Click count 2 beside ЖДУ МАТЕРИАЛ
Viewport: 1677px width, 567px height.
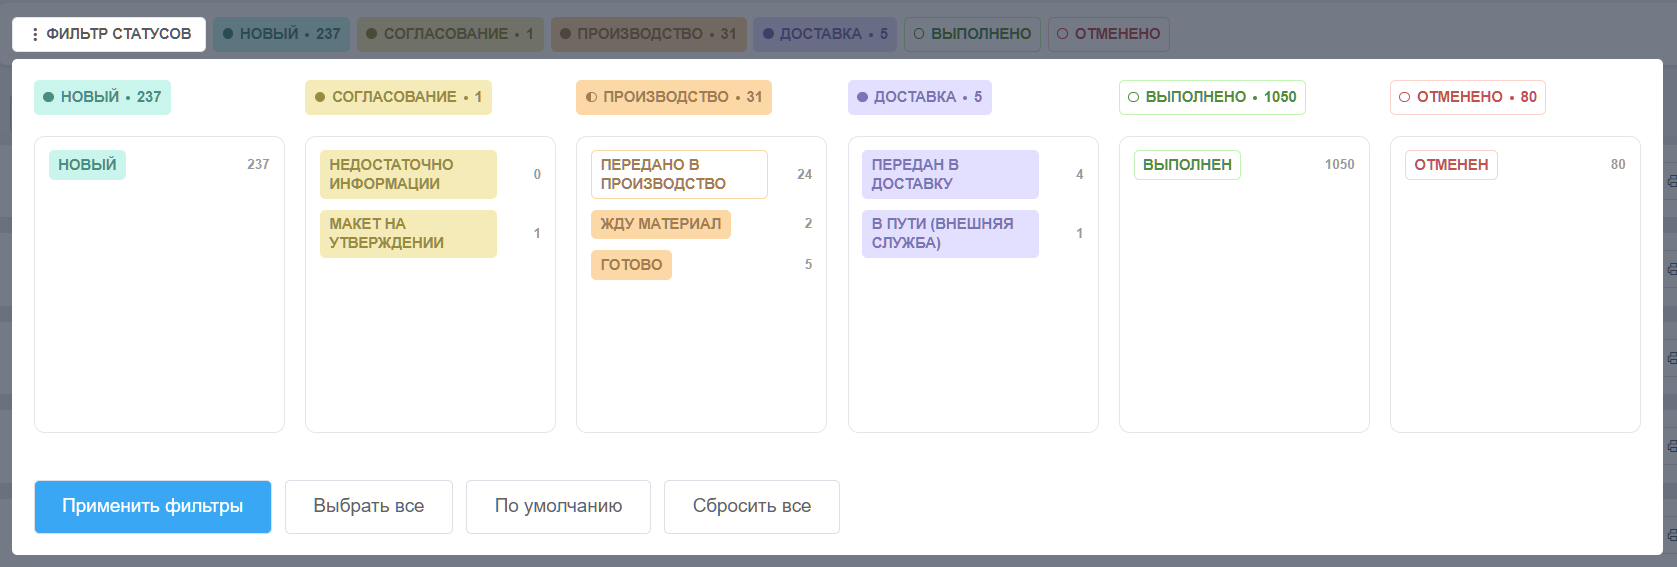[x=808, y=223]
